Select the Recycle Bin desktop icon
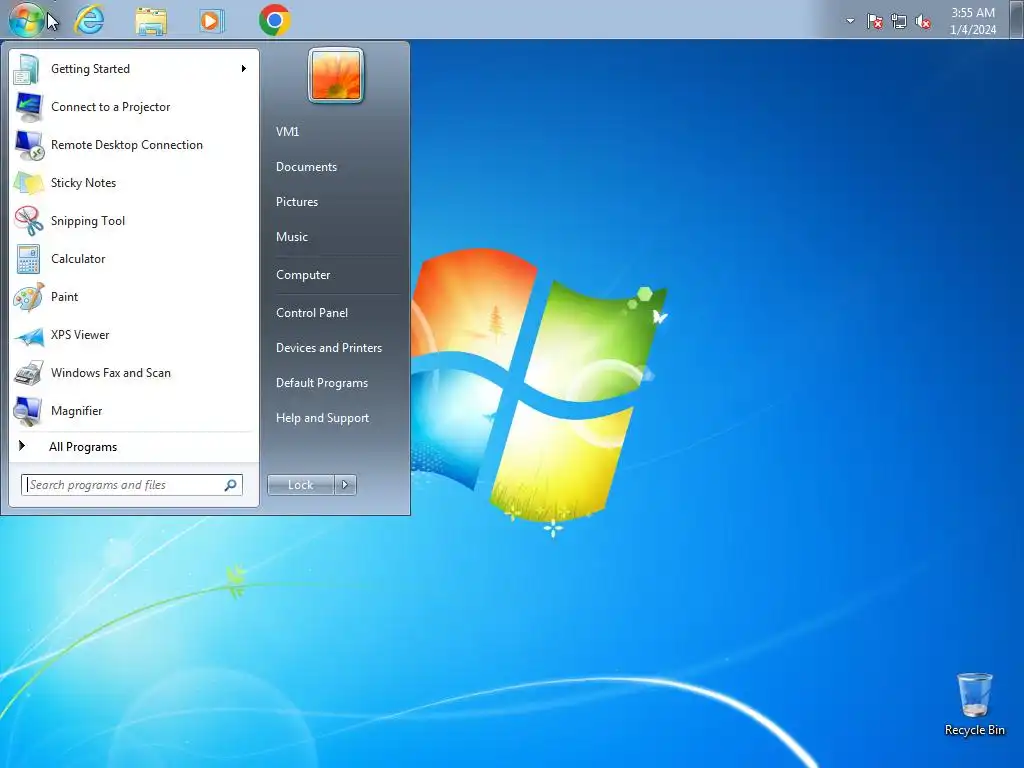This screenshot has width=1024, height=768. click(x=974, y=704)
